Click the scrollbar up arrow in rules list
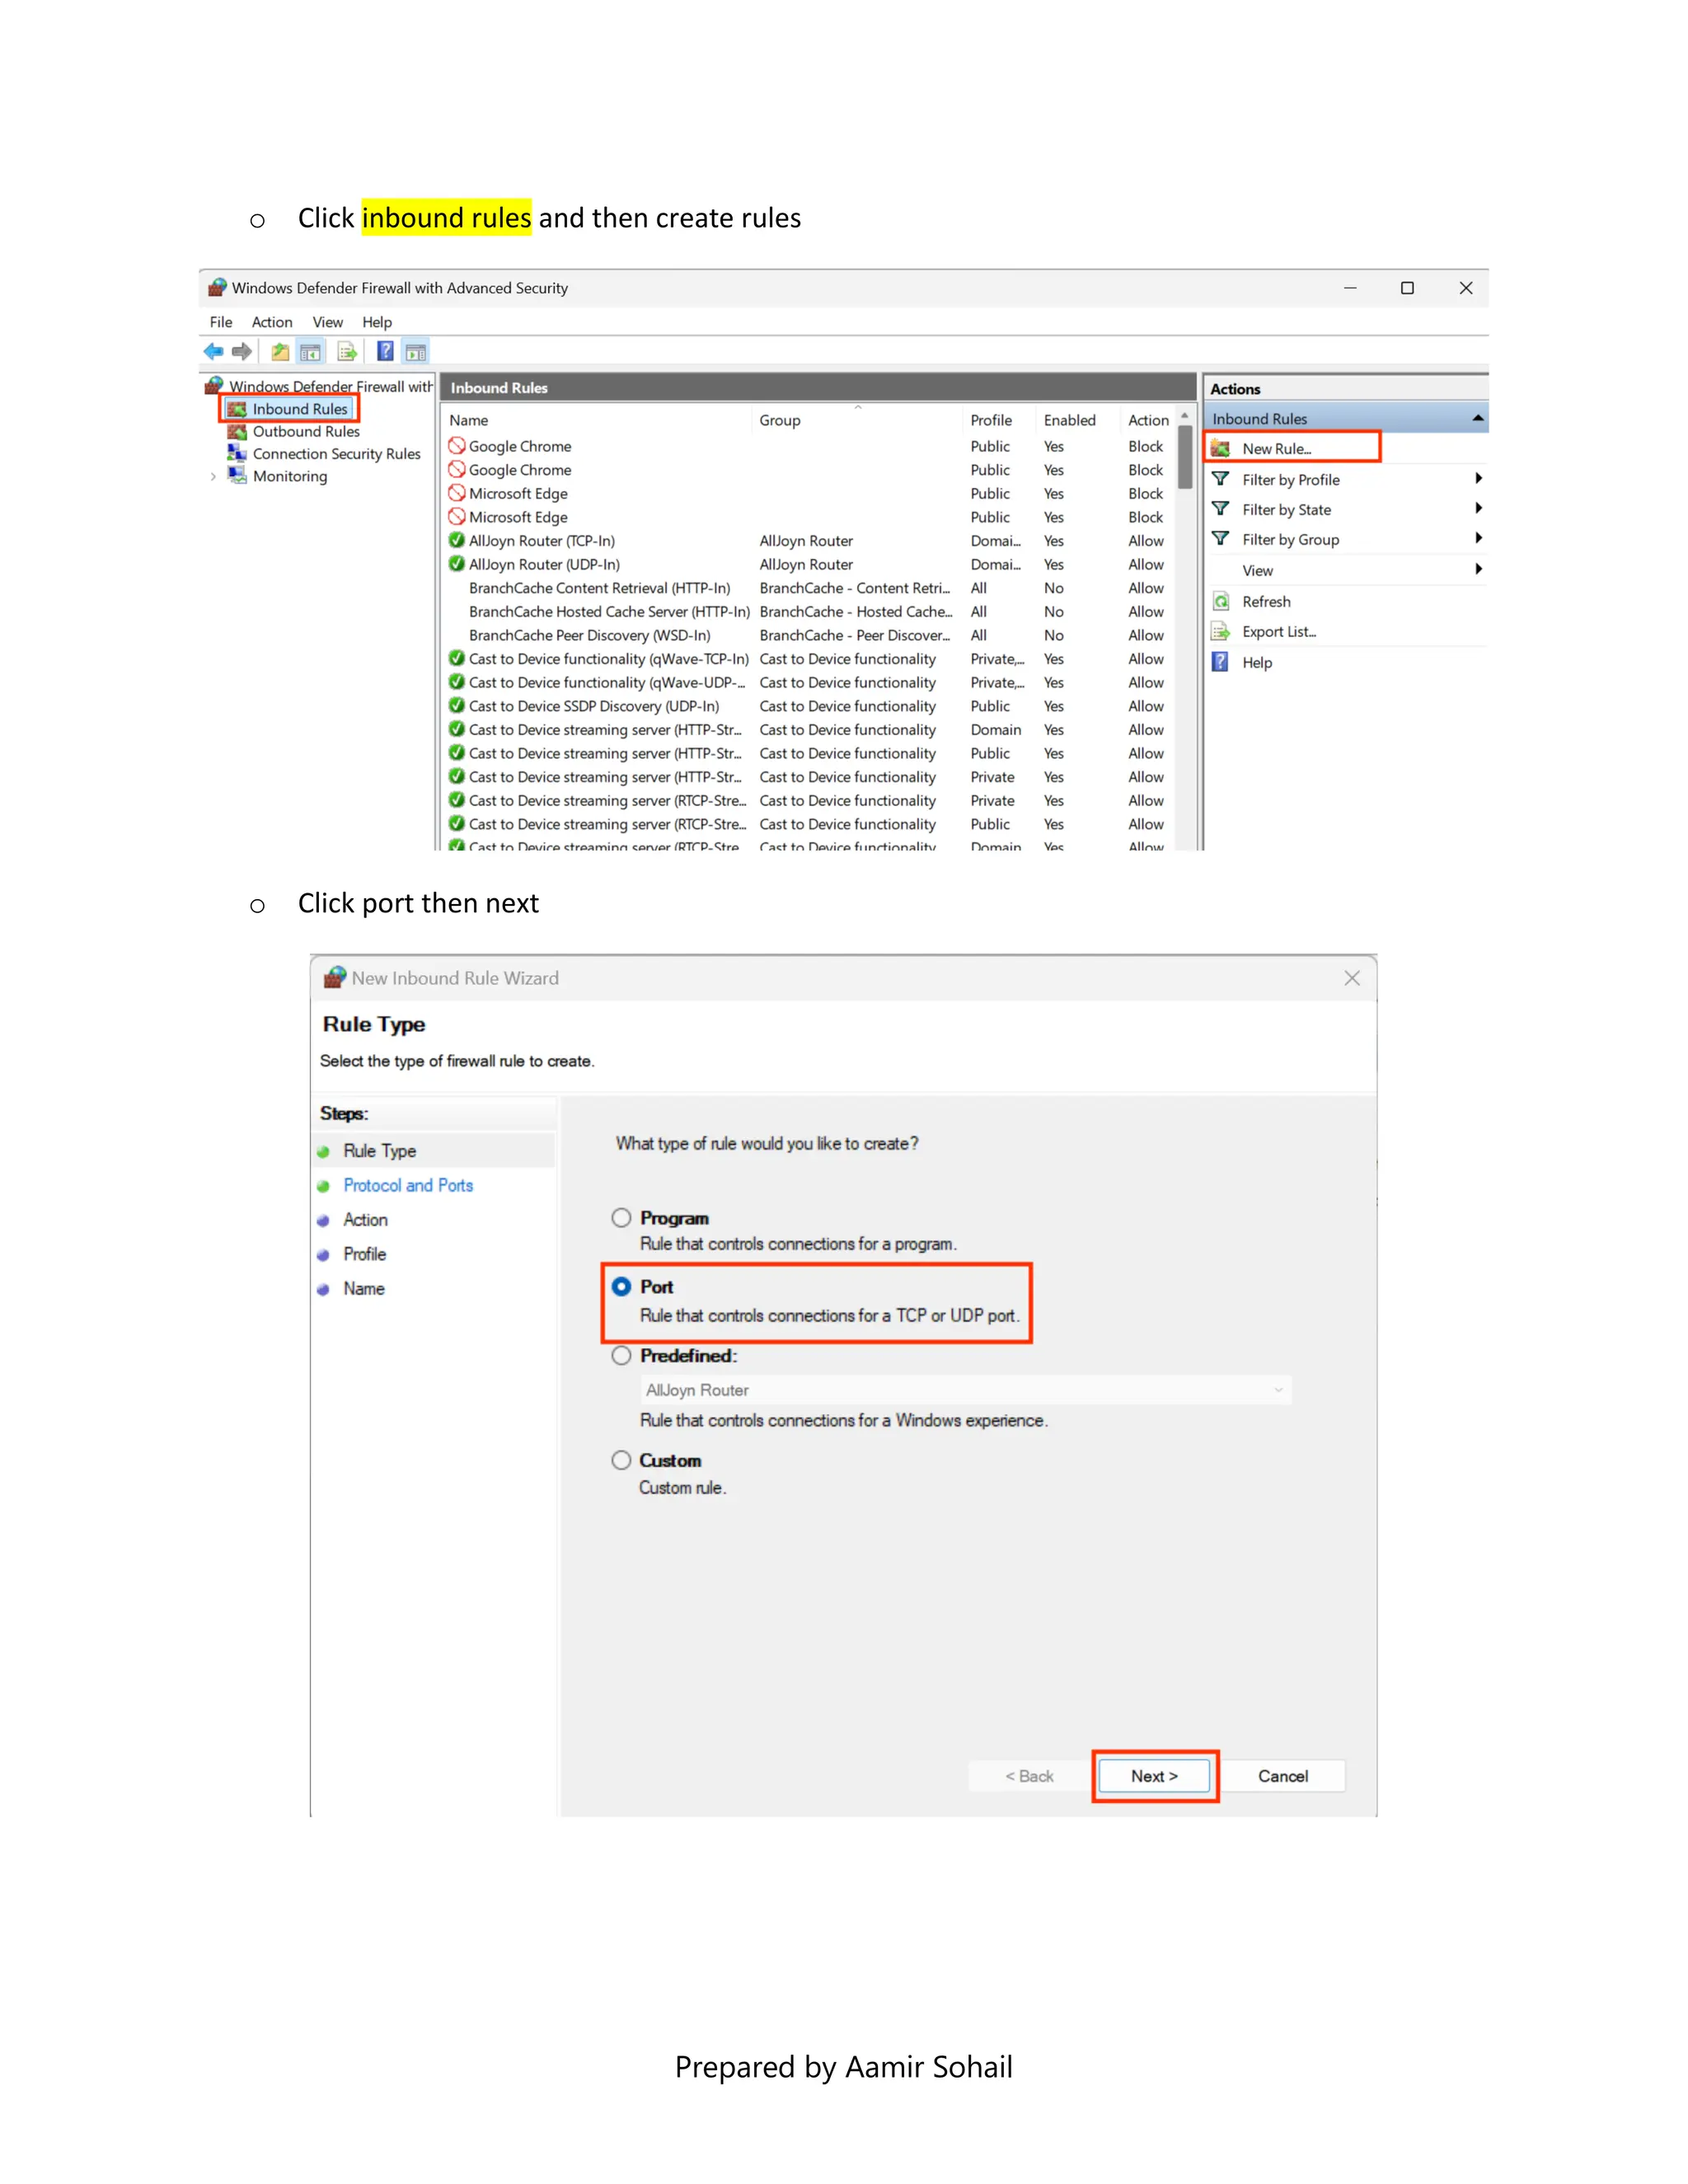1688x2184 pixels. coord(1185,416)
